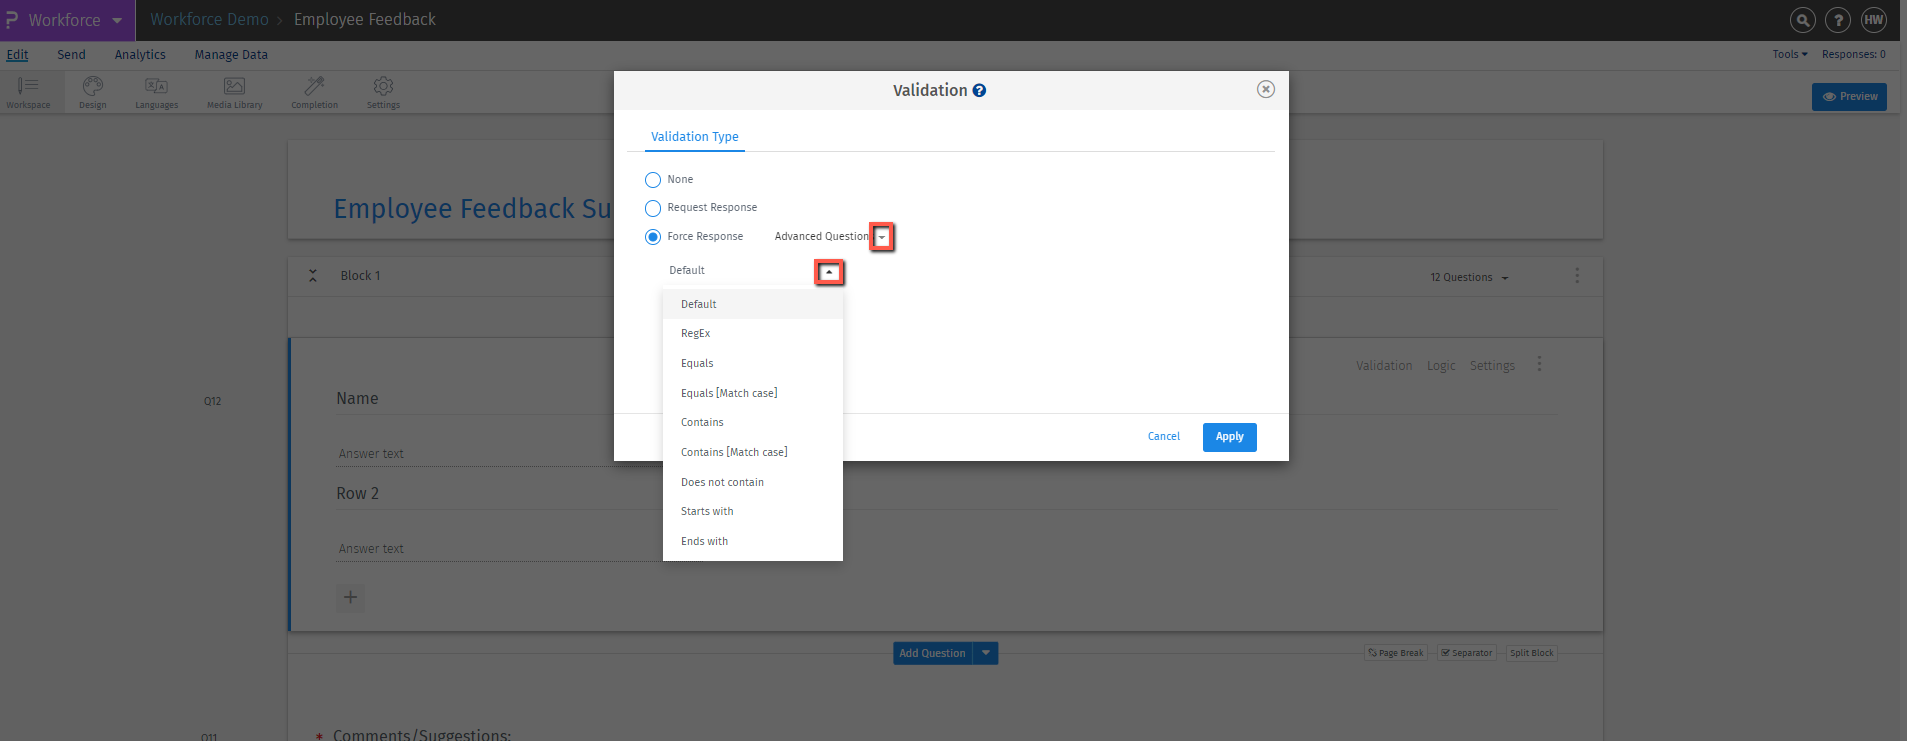Image resolution: width=1907 pixels, height=741 pixels.
Task: Choose Contains from the validation list
Action: (x=753, y=422)
